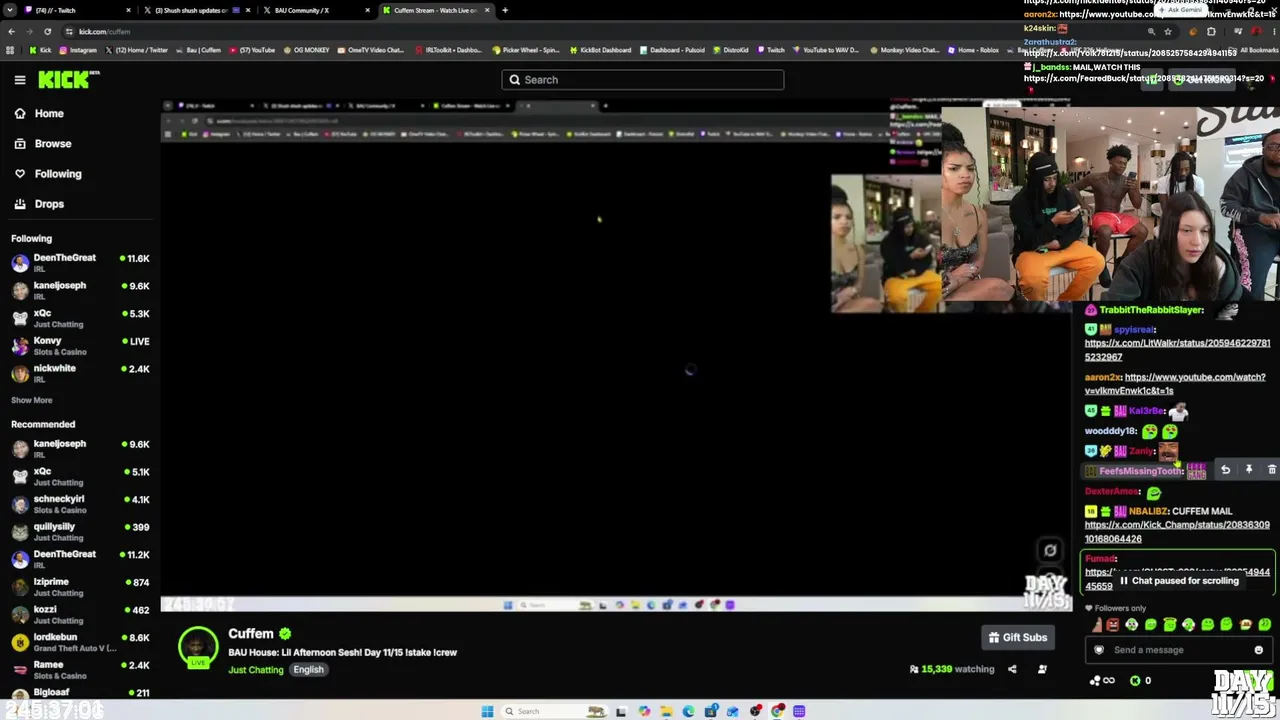Open the Kick sidebar hamburger menu
The image size is (1280, 720).
pyautogui.click(x=20, y=80)
